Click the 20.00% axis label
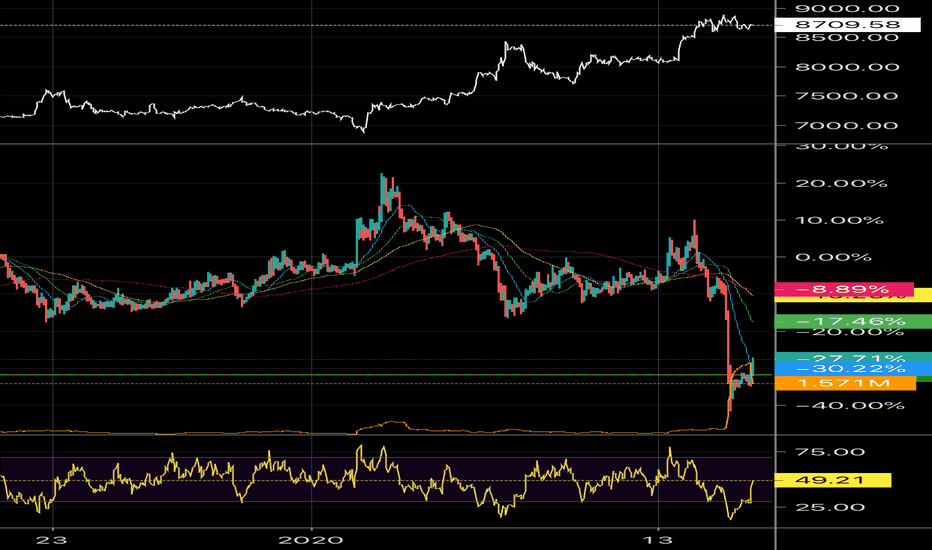The image size is (932, 550). 841,183
